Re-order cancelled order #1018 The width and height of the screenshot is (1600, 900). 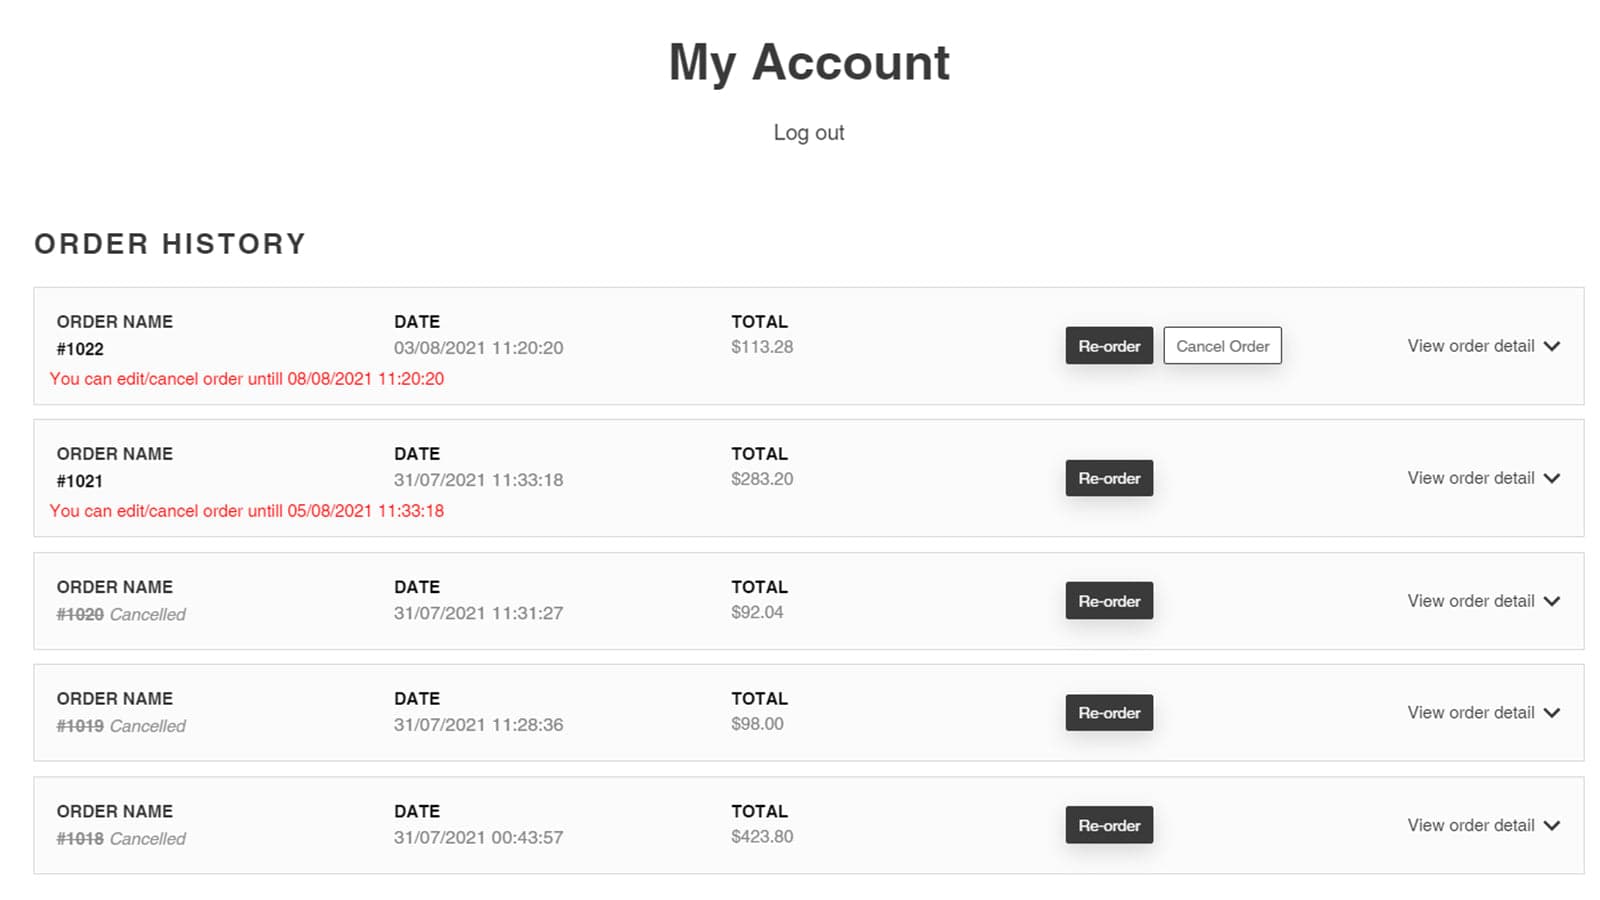point(1109,825)
